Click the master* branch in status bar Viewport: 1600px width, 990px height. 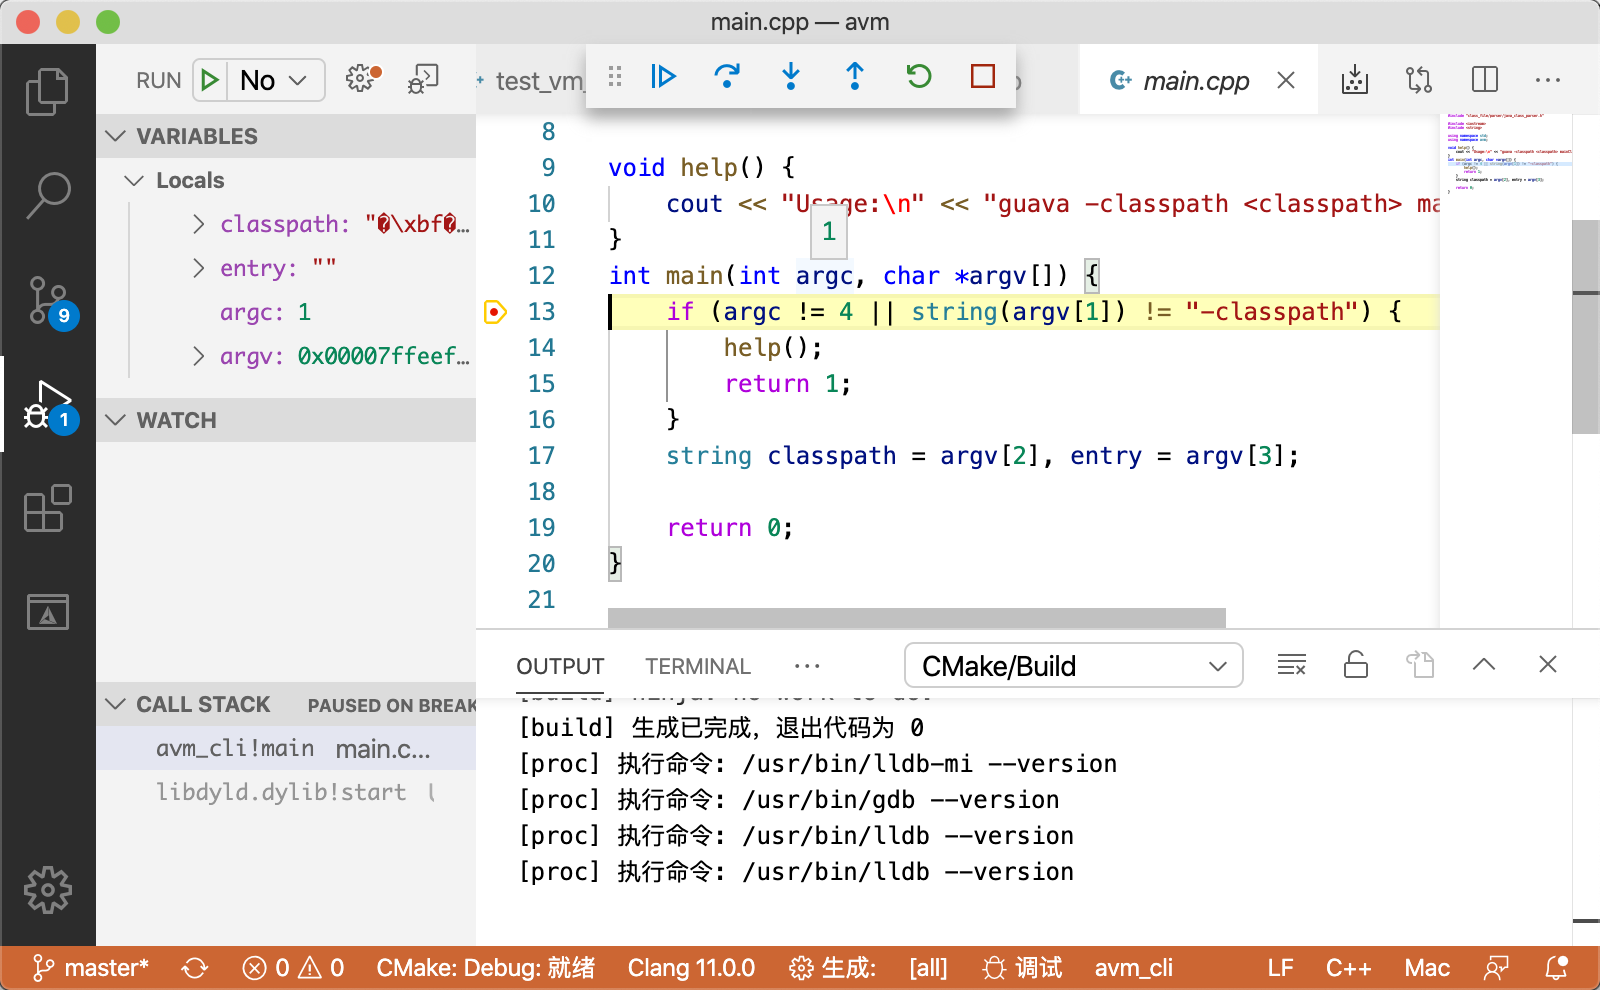click(92, 968)
